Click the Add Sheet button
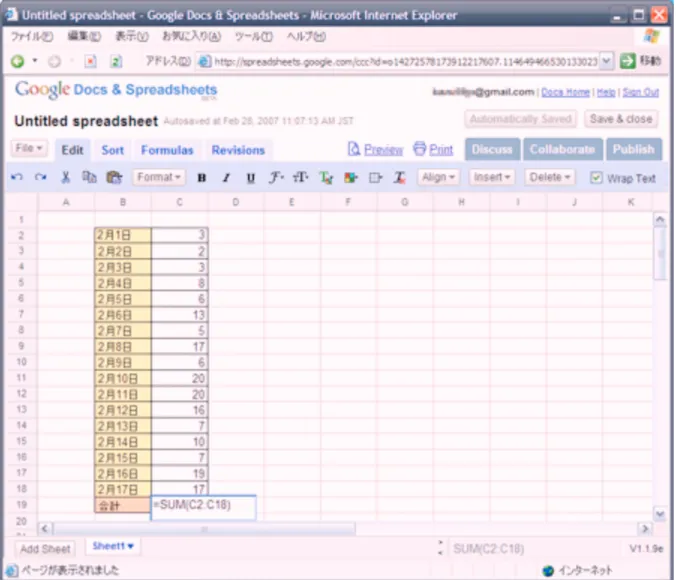 [x=45, y=549]
